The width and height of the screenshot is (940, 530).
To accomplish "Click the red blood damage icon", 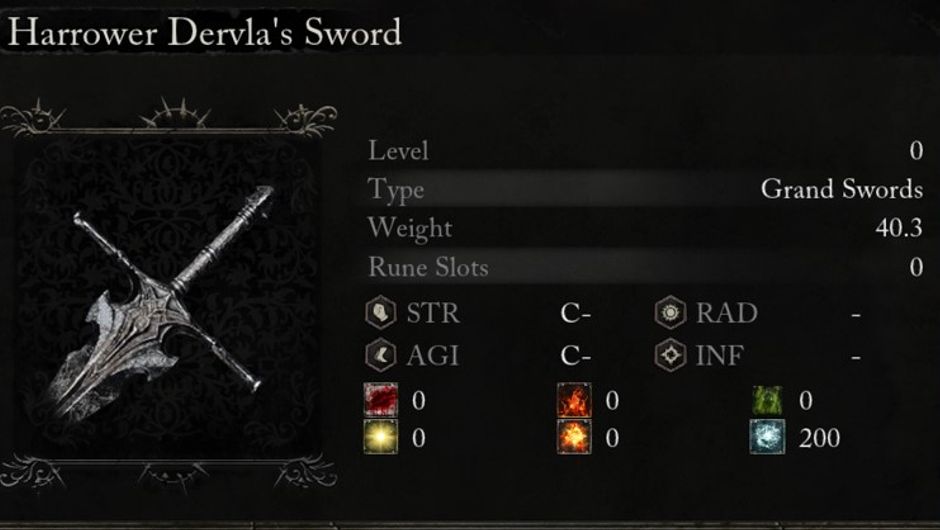I will click(381, 401).
